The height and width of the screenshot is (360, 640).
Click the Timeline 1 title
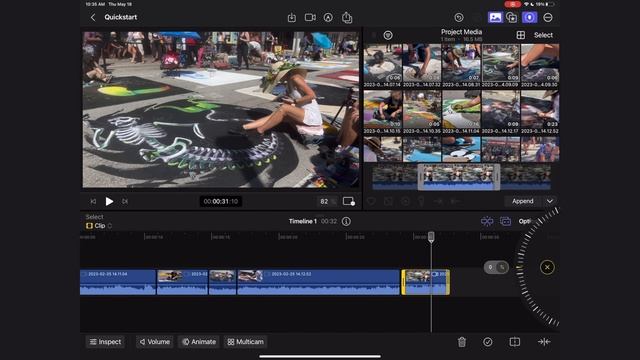tap(302, 221)
